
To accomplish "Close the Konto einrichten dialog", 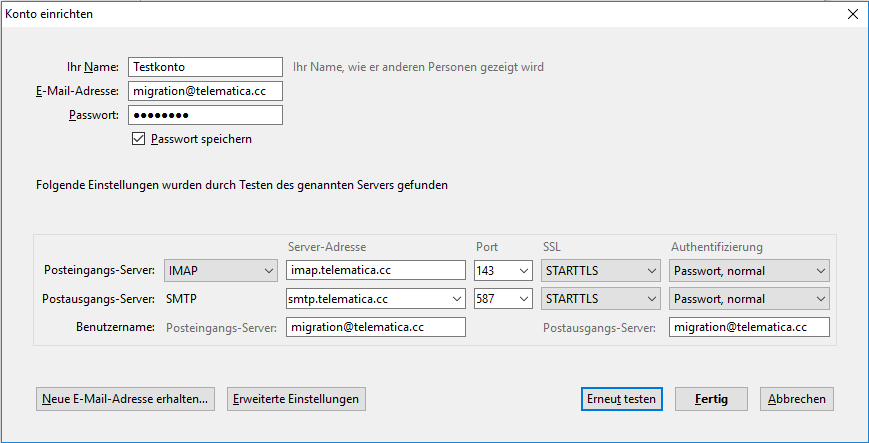I will point(852,14).
